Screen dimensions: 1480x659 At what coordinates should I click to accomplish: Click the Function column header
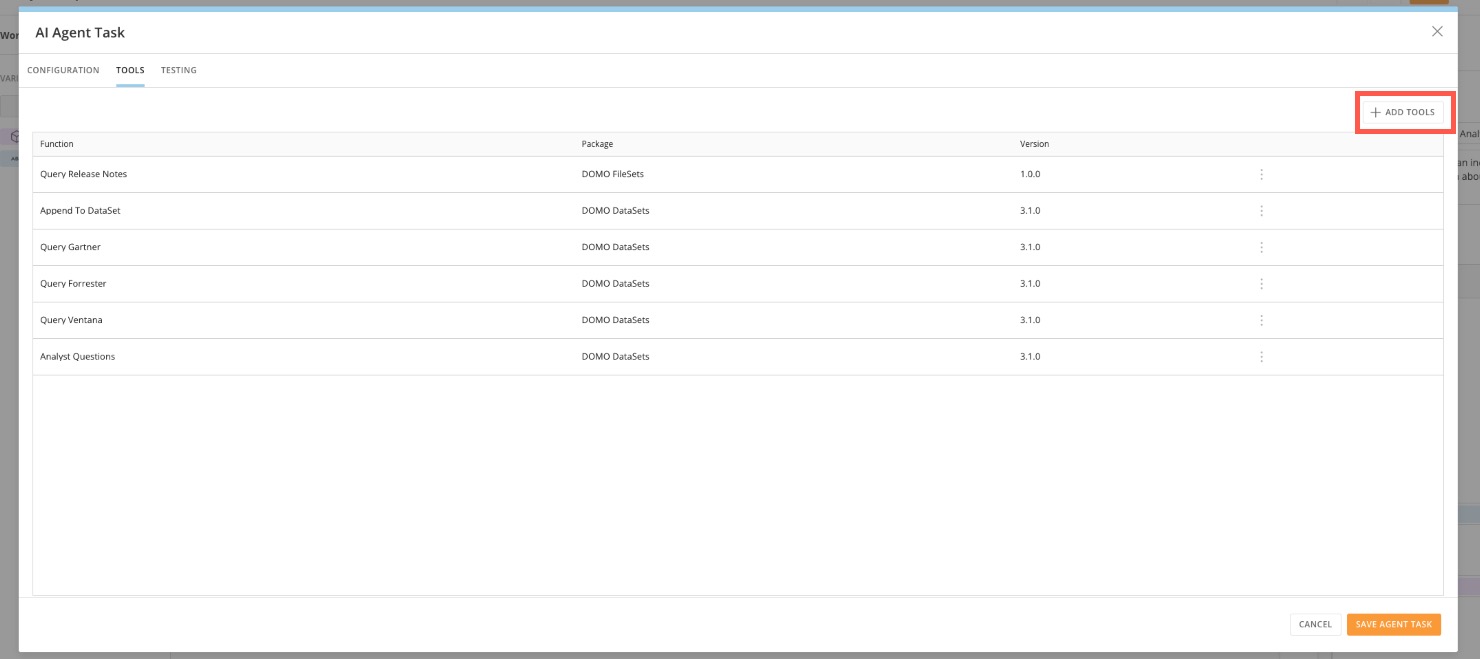pyautogui.click(x=57, y=144)
